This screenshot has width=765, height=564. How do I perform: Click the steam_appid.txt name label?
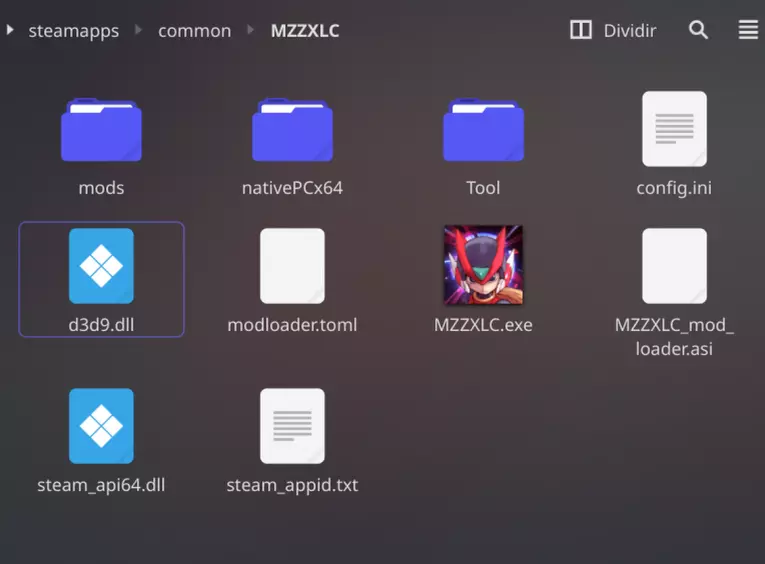click(x=292, y=485)
